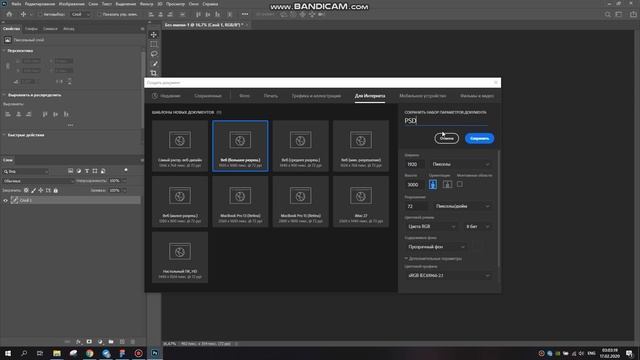
Task: Open the Прозрачный фон background dropdown
Action: pyautogui.click(x=435, y=247)
